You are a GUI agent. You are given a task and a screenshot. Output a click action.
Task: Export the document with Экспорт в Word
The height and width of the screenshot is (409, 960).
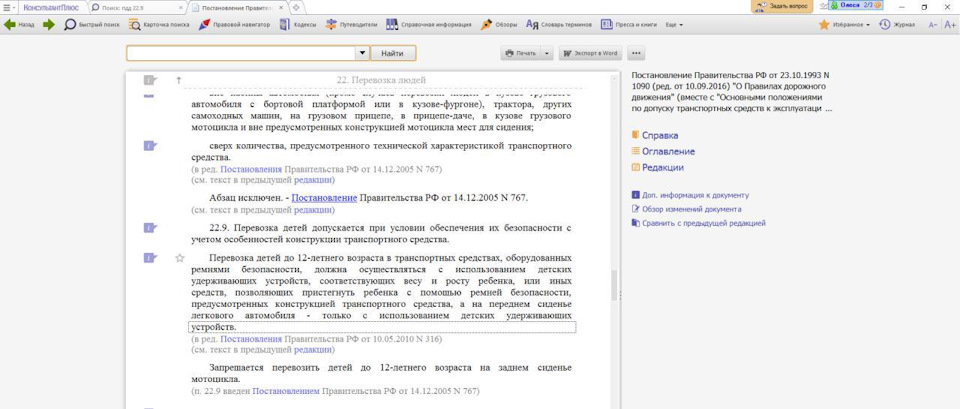coord(590,53)
